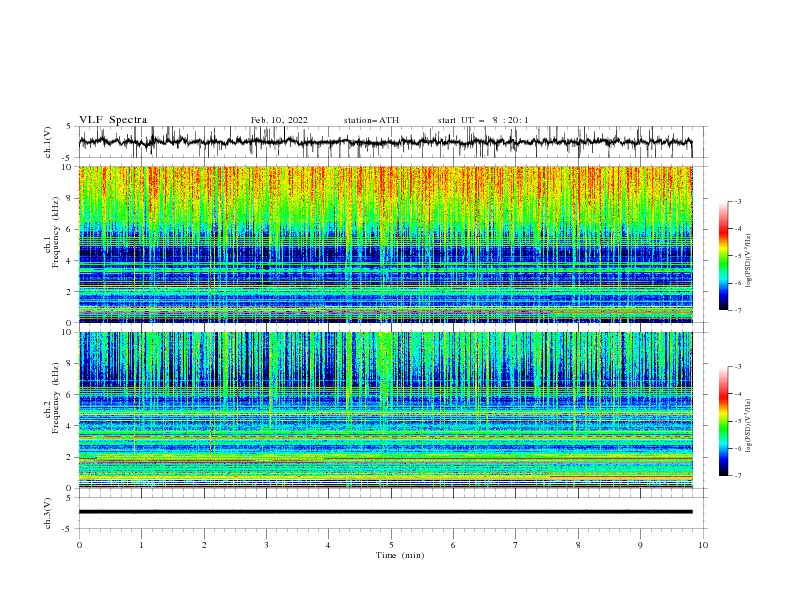792x612 pixels.
Task: Click the "2" tick on the time axis
Action: point(204,545)
